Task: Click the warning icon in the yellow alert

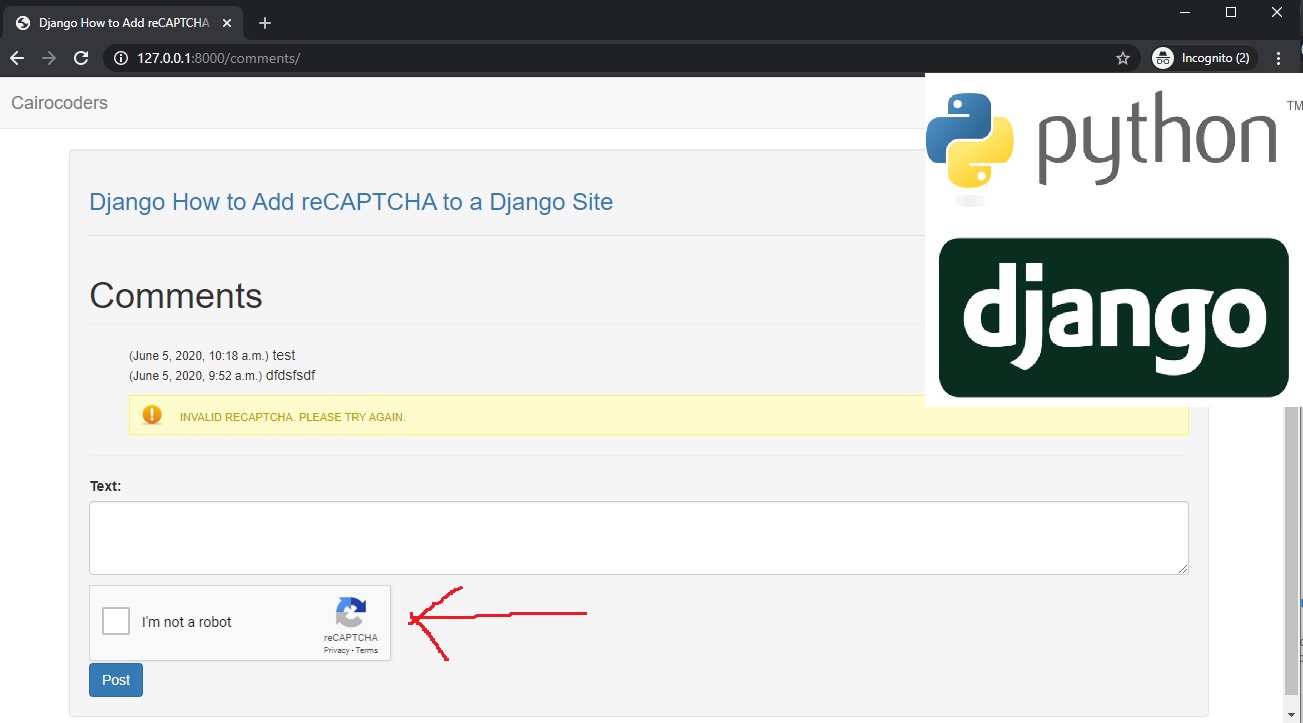Action: click(152, 414)
